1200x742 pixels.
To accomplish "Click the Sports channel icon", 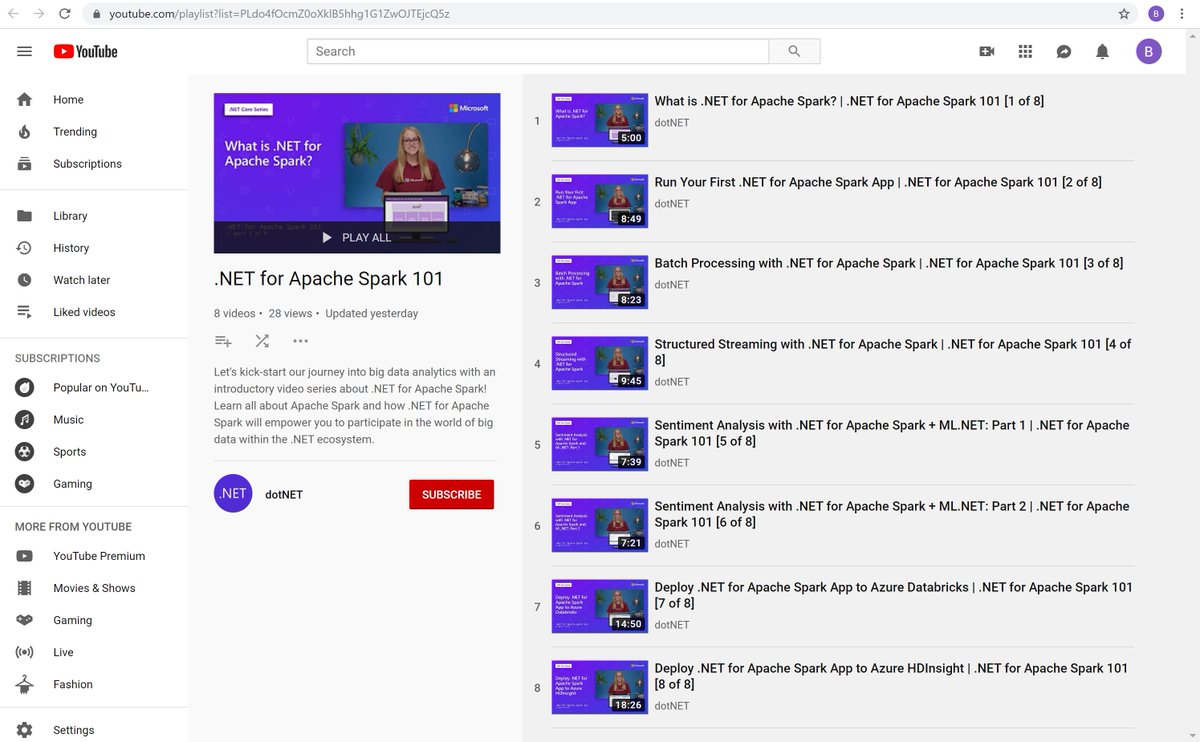I will (x=25, y=451).
